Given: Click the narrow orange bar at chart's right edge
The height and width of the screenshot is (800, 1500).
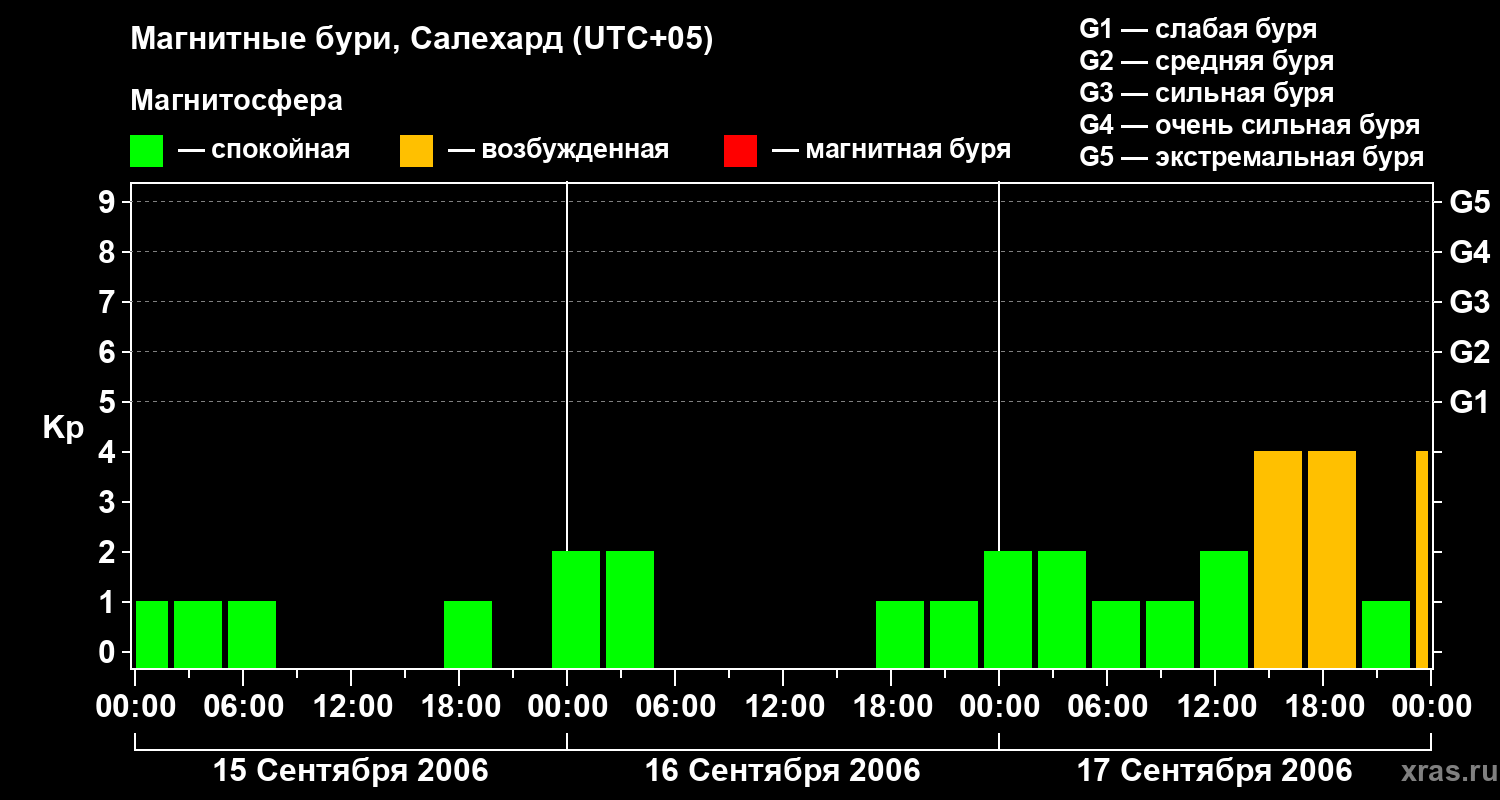Looking at the screenshot, I should [x=1422, y=559].
